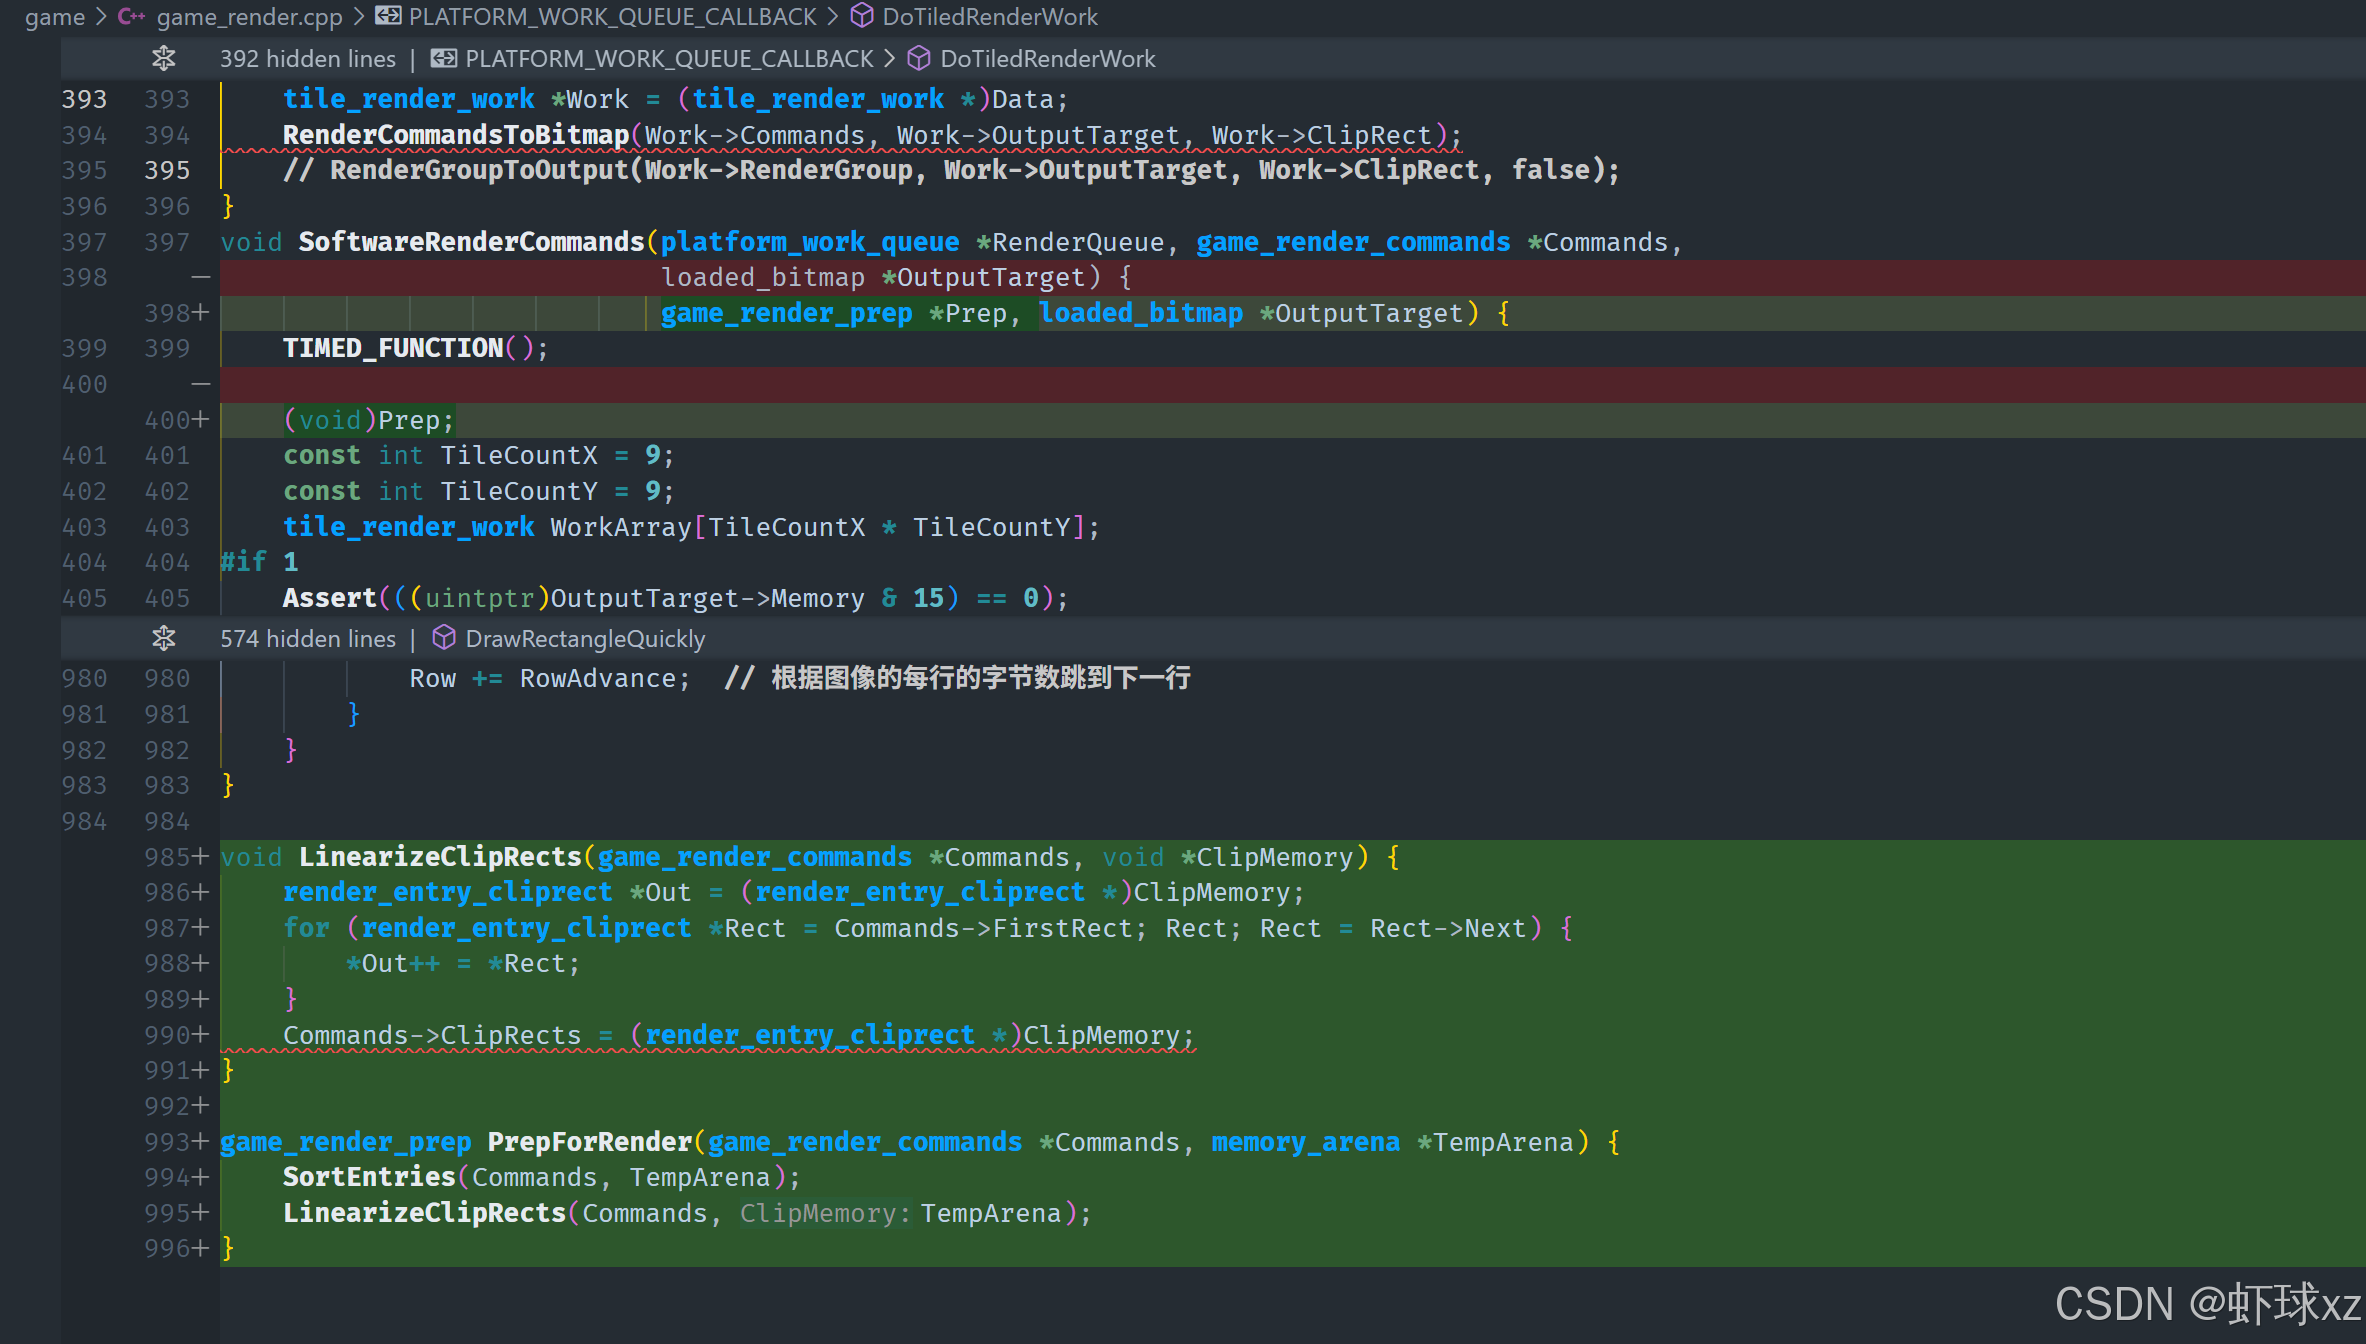Viewport: 2366px width, 1344px height.
Task: Click unfold icon beside 392 hidden lines
Action: pyautogui.click(x=164, y=59)
